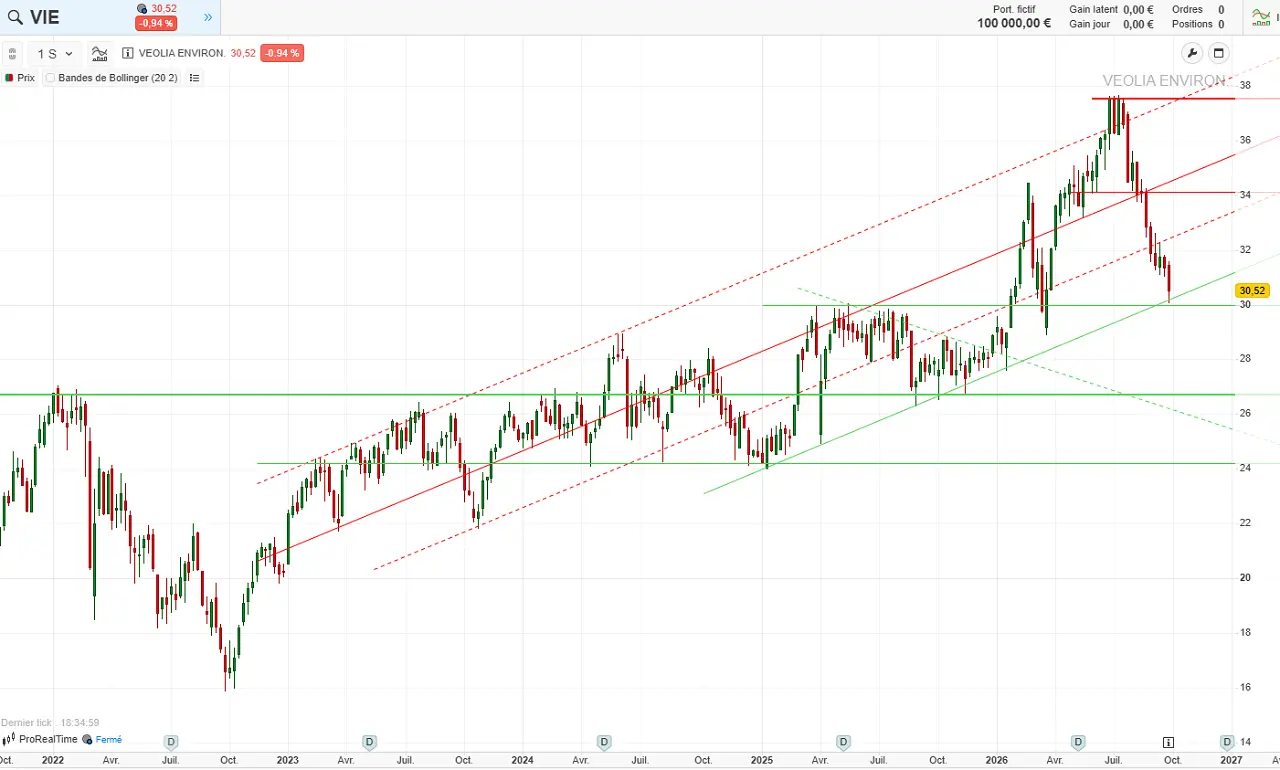Screen dimensions: 1280x770
Task: Click the dividend D marker near Avr. 2025
Action: tap(843, 742)
